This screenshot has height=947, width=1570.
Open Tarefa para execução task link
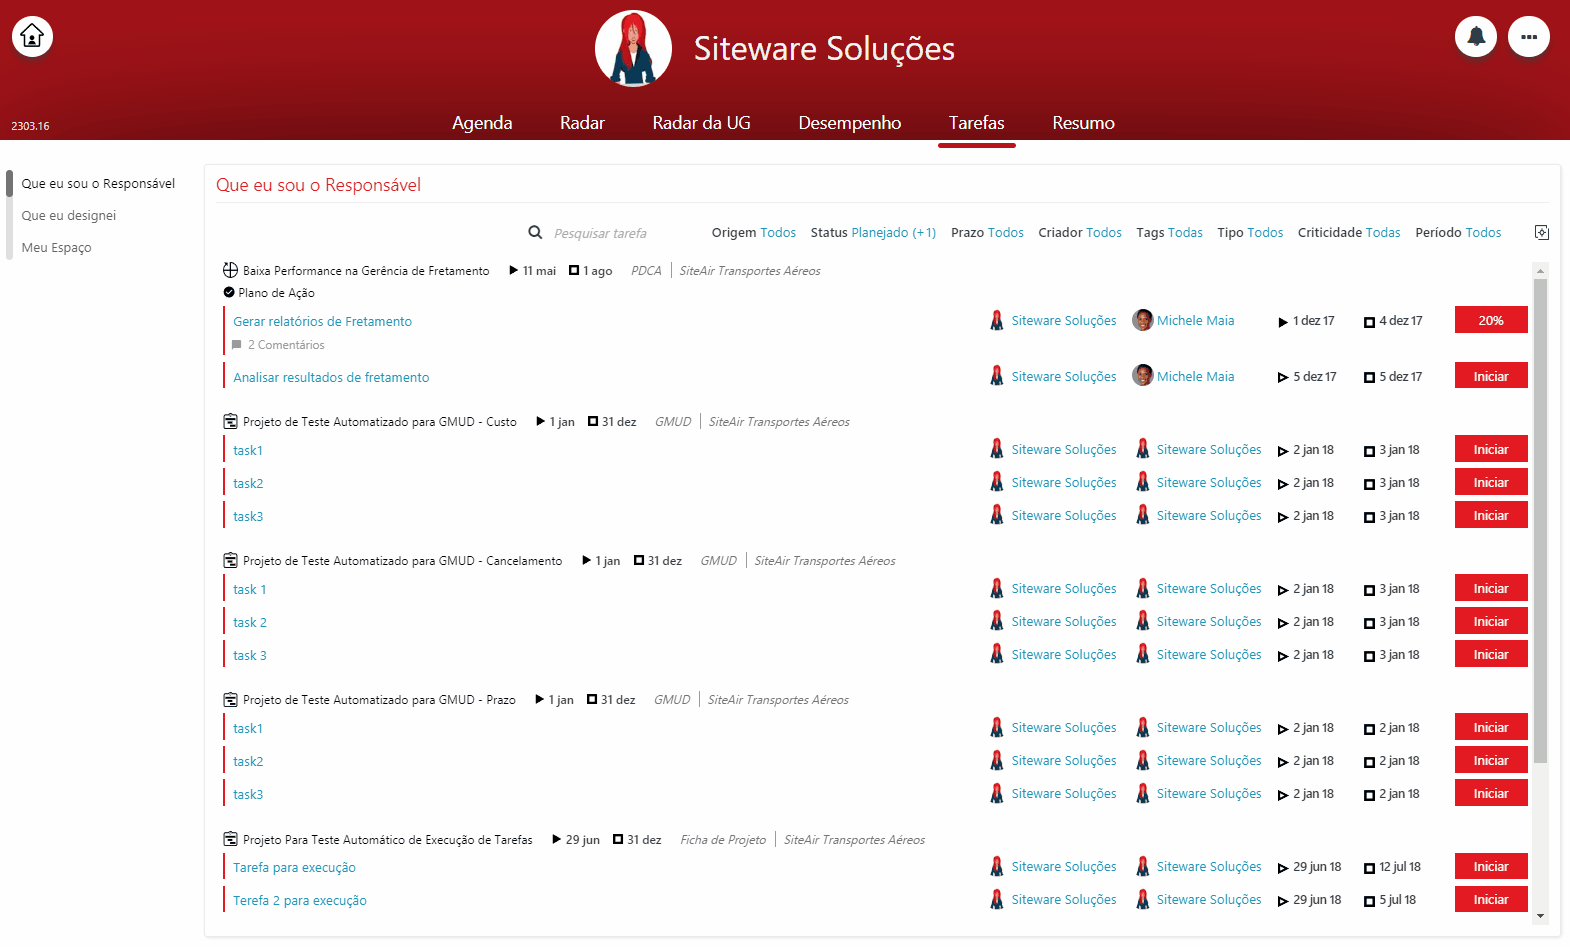click(x=294, y=868)
